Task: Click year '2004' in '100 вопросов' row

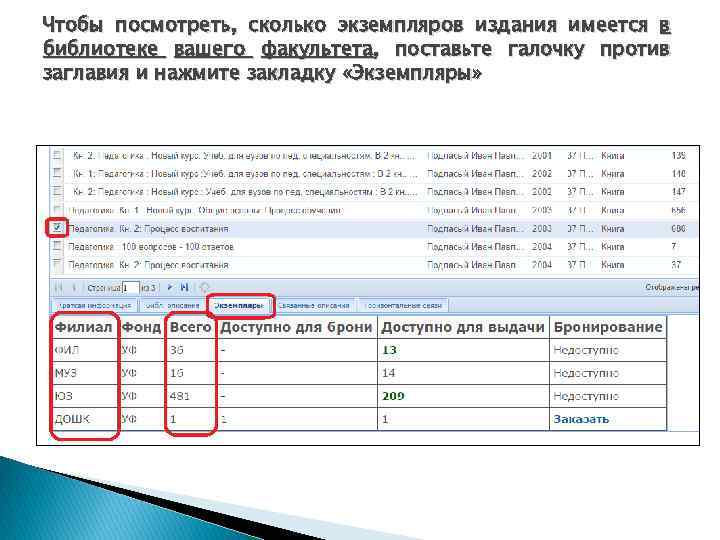Action: 542,247
